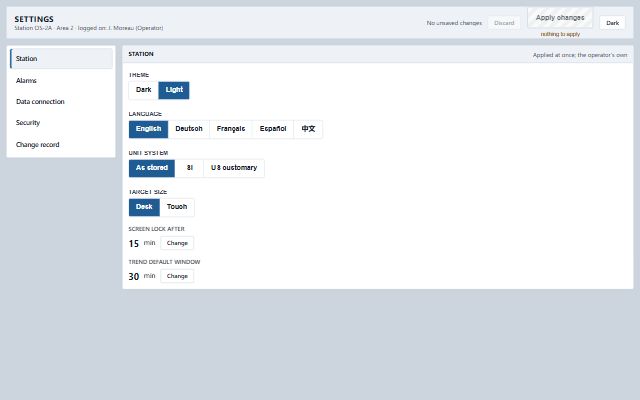640x400 pixels.
Task: Click the Discard button
Action: (504, 23)
